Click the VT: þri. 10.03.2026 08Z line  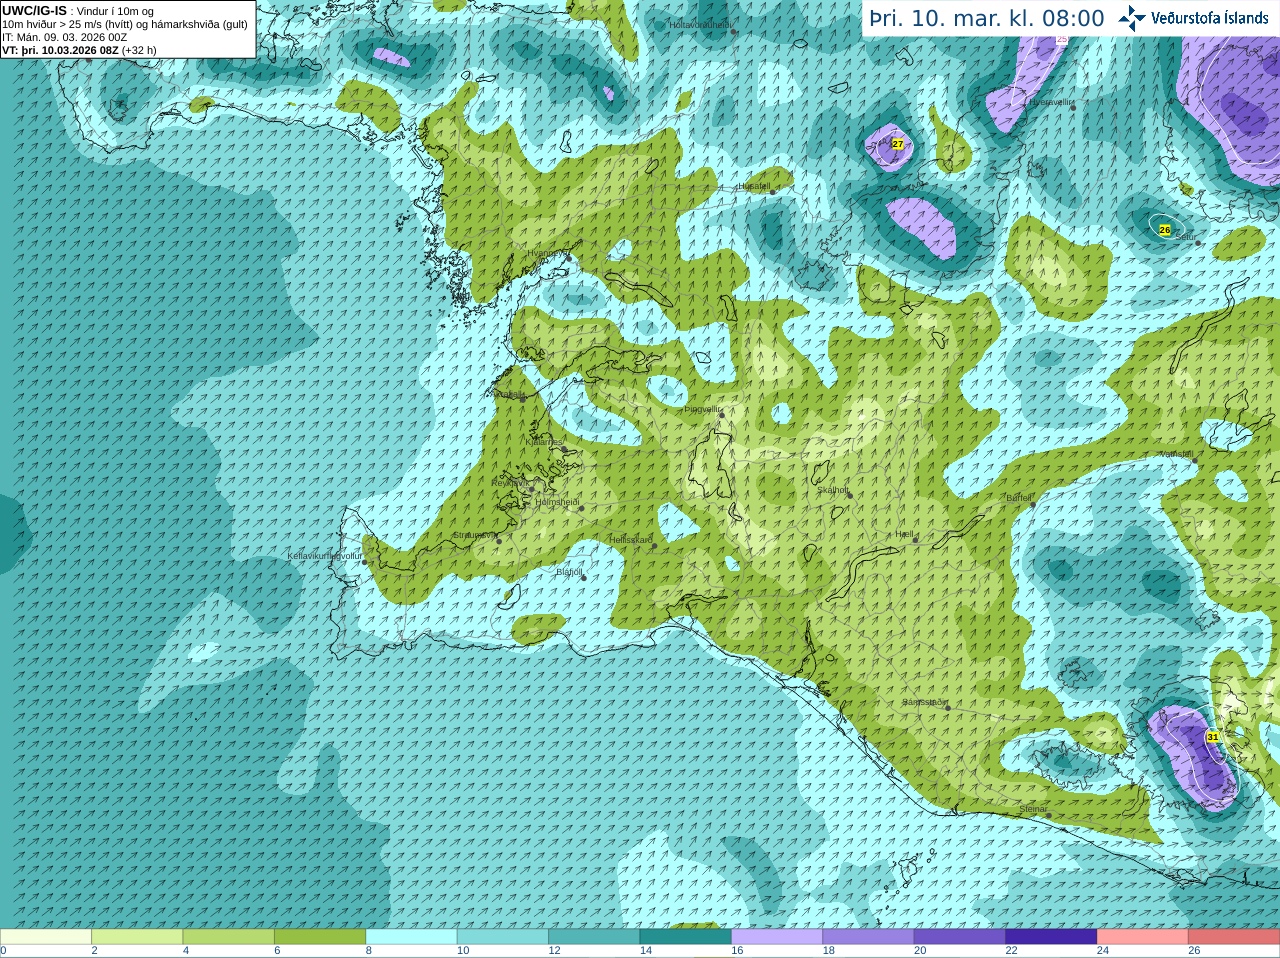79,50
